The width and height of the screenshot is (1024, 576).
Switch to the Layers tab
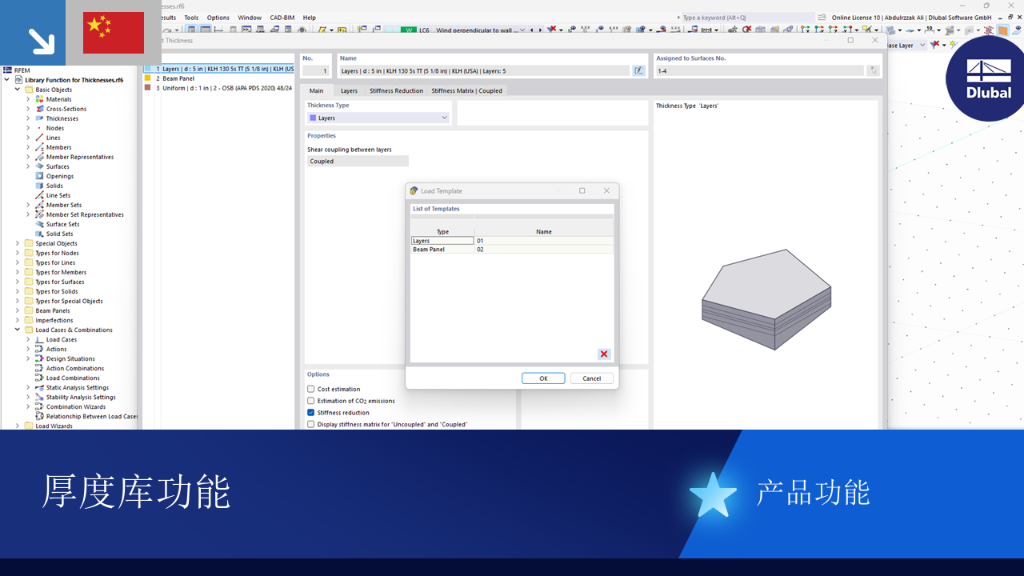(349, 91)
